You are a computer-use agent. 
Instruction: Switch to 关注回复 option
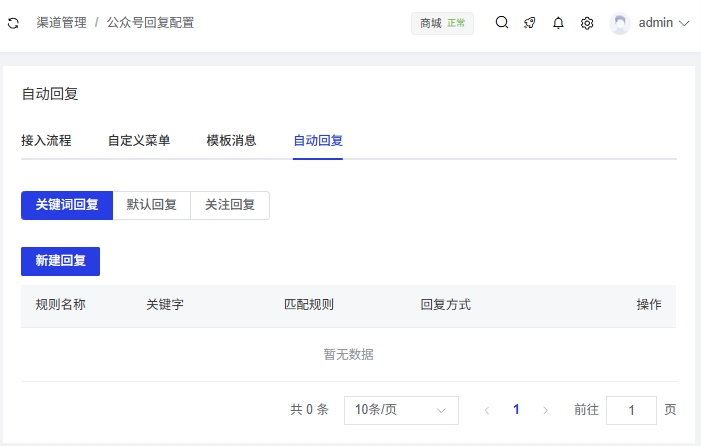tap(230, 205)
